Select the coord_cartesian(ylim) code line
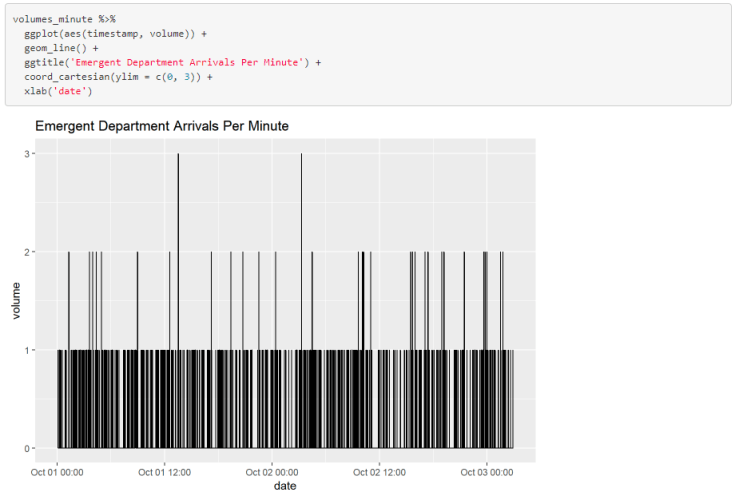The height and width of the screenshot is (496, 735). coord(118,76)
